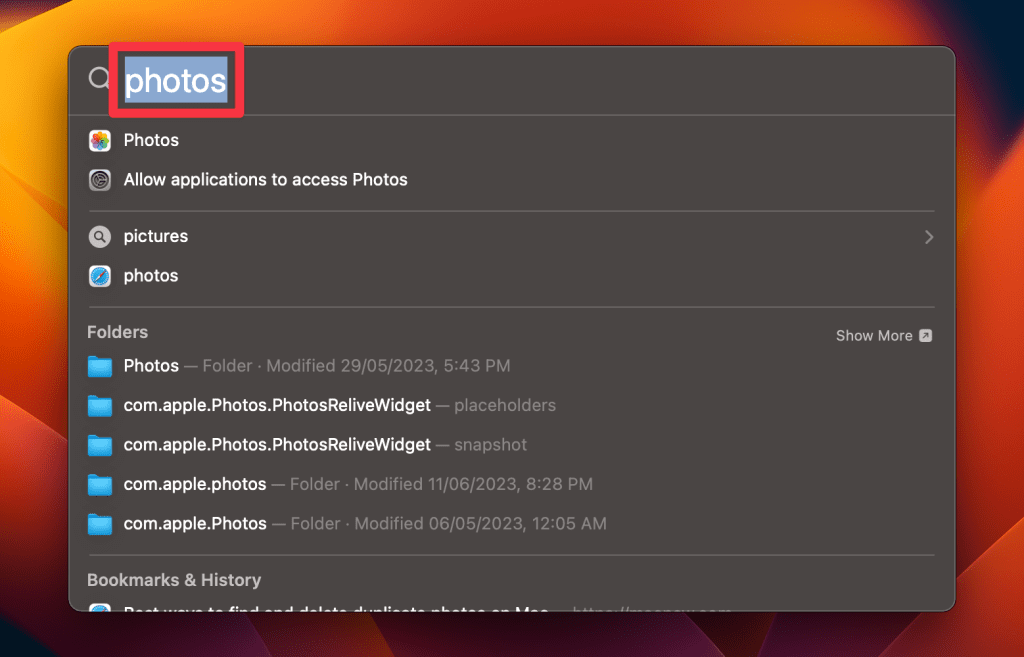Click the arrow icon next to Show More

click(925, 336)
